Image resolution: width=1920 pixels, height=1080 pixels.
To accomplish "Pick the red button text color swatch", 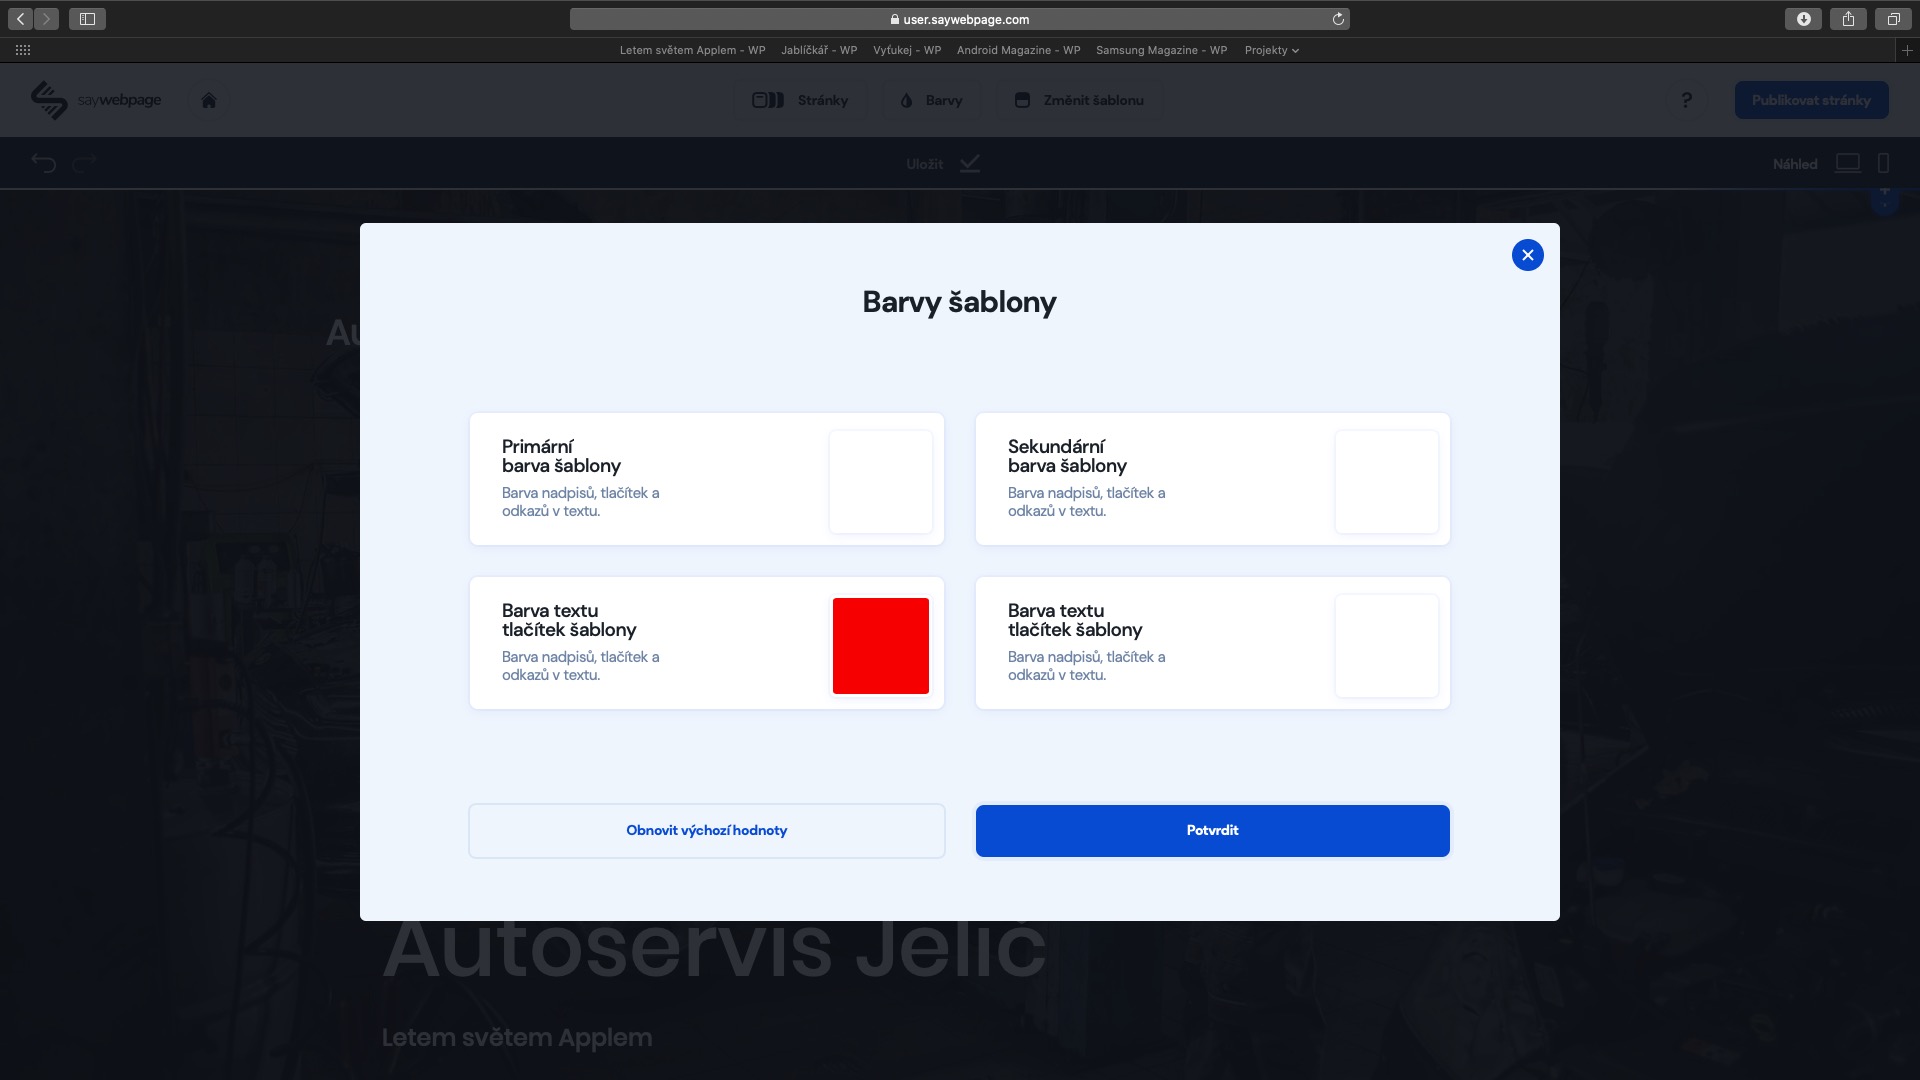I will pos(880,646).
